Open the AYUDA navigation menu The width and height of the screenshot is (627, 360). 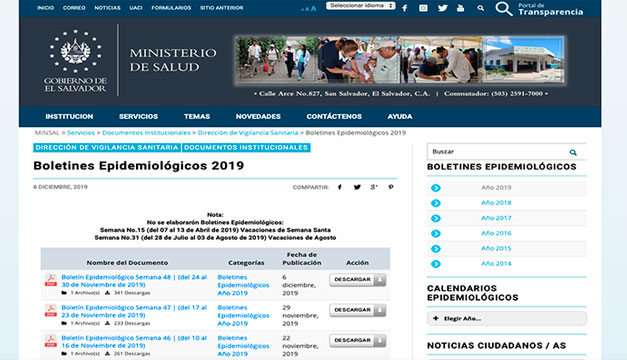(x=399, y=116)
